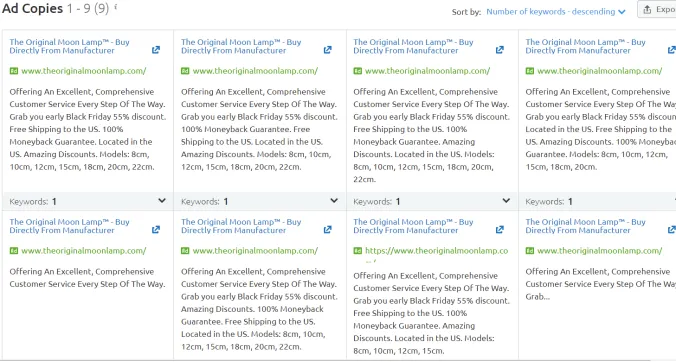Click 'Keywords: 1' label under second top-row card
Viewport: 676px width, 362px height.
(204, 201)
